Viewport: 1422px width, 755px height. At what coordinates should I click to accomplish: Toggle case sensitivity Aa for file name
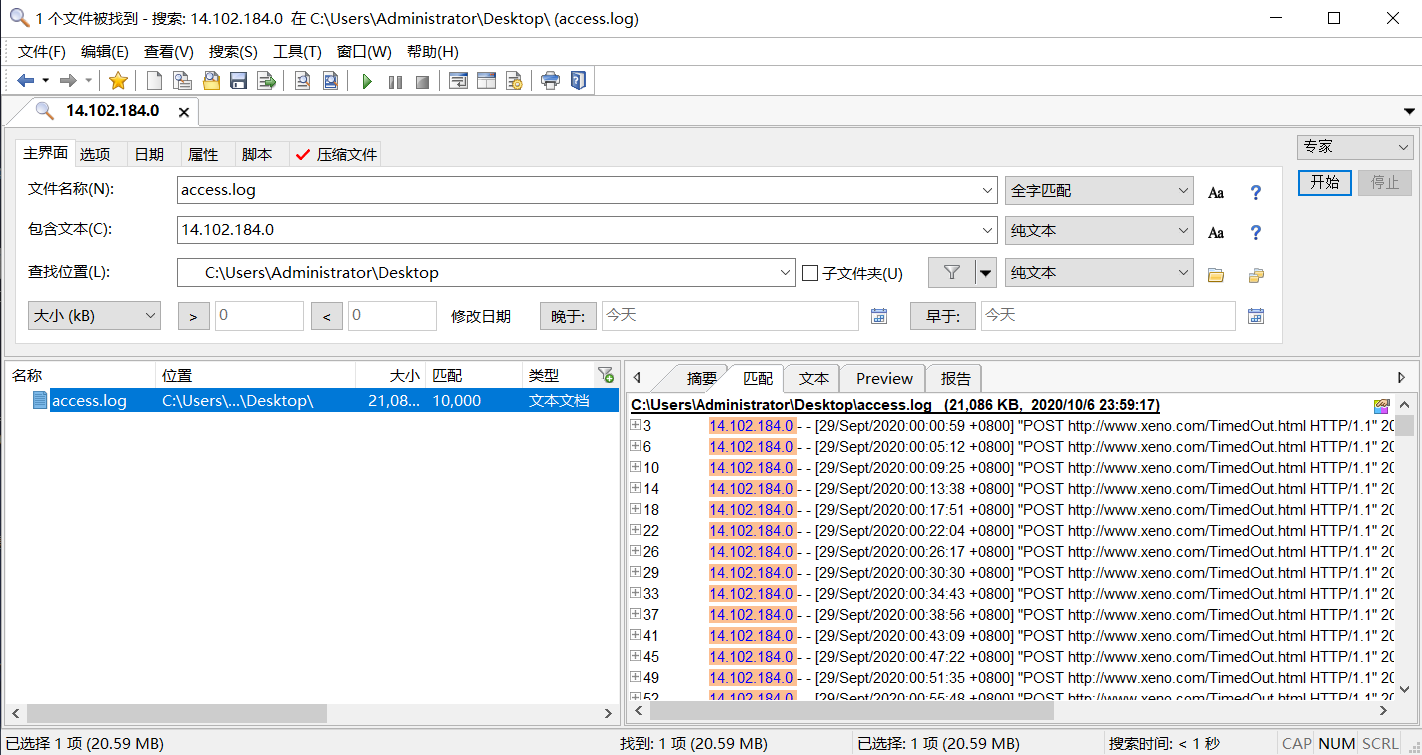[1216, 192]
